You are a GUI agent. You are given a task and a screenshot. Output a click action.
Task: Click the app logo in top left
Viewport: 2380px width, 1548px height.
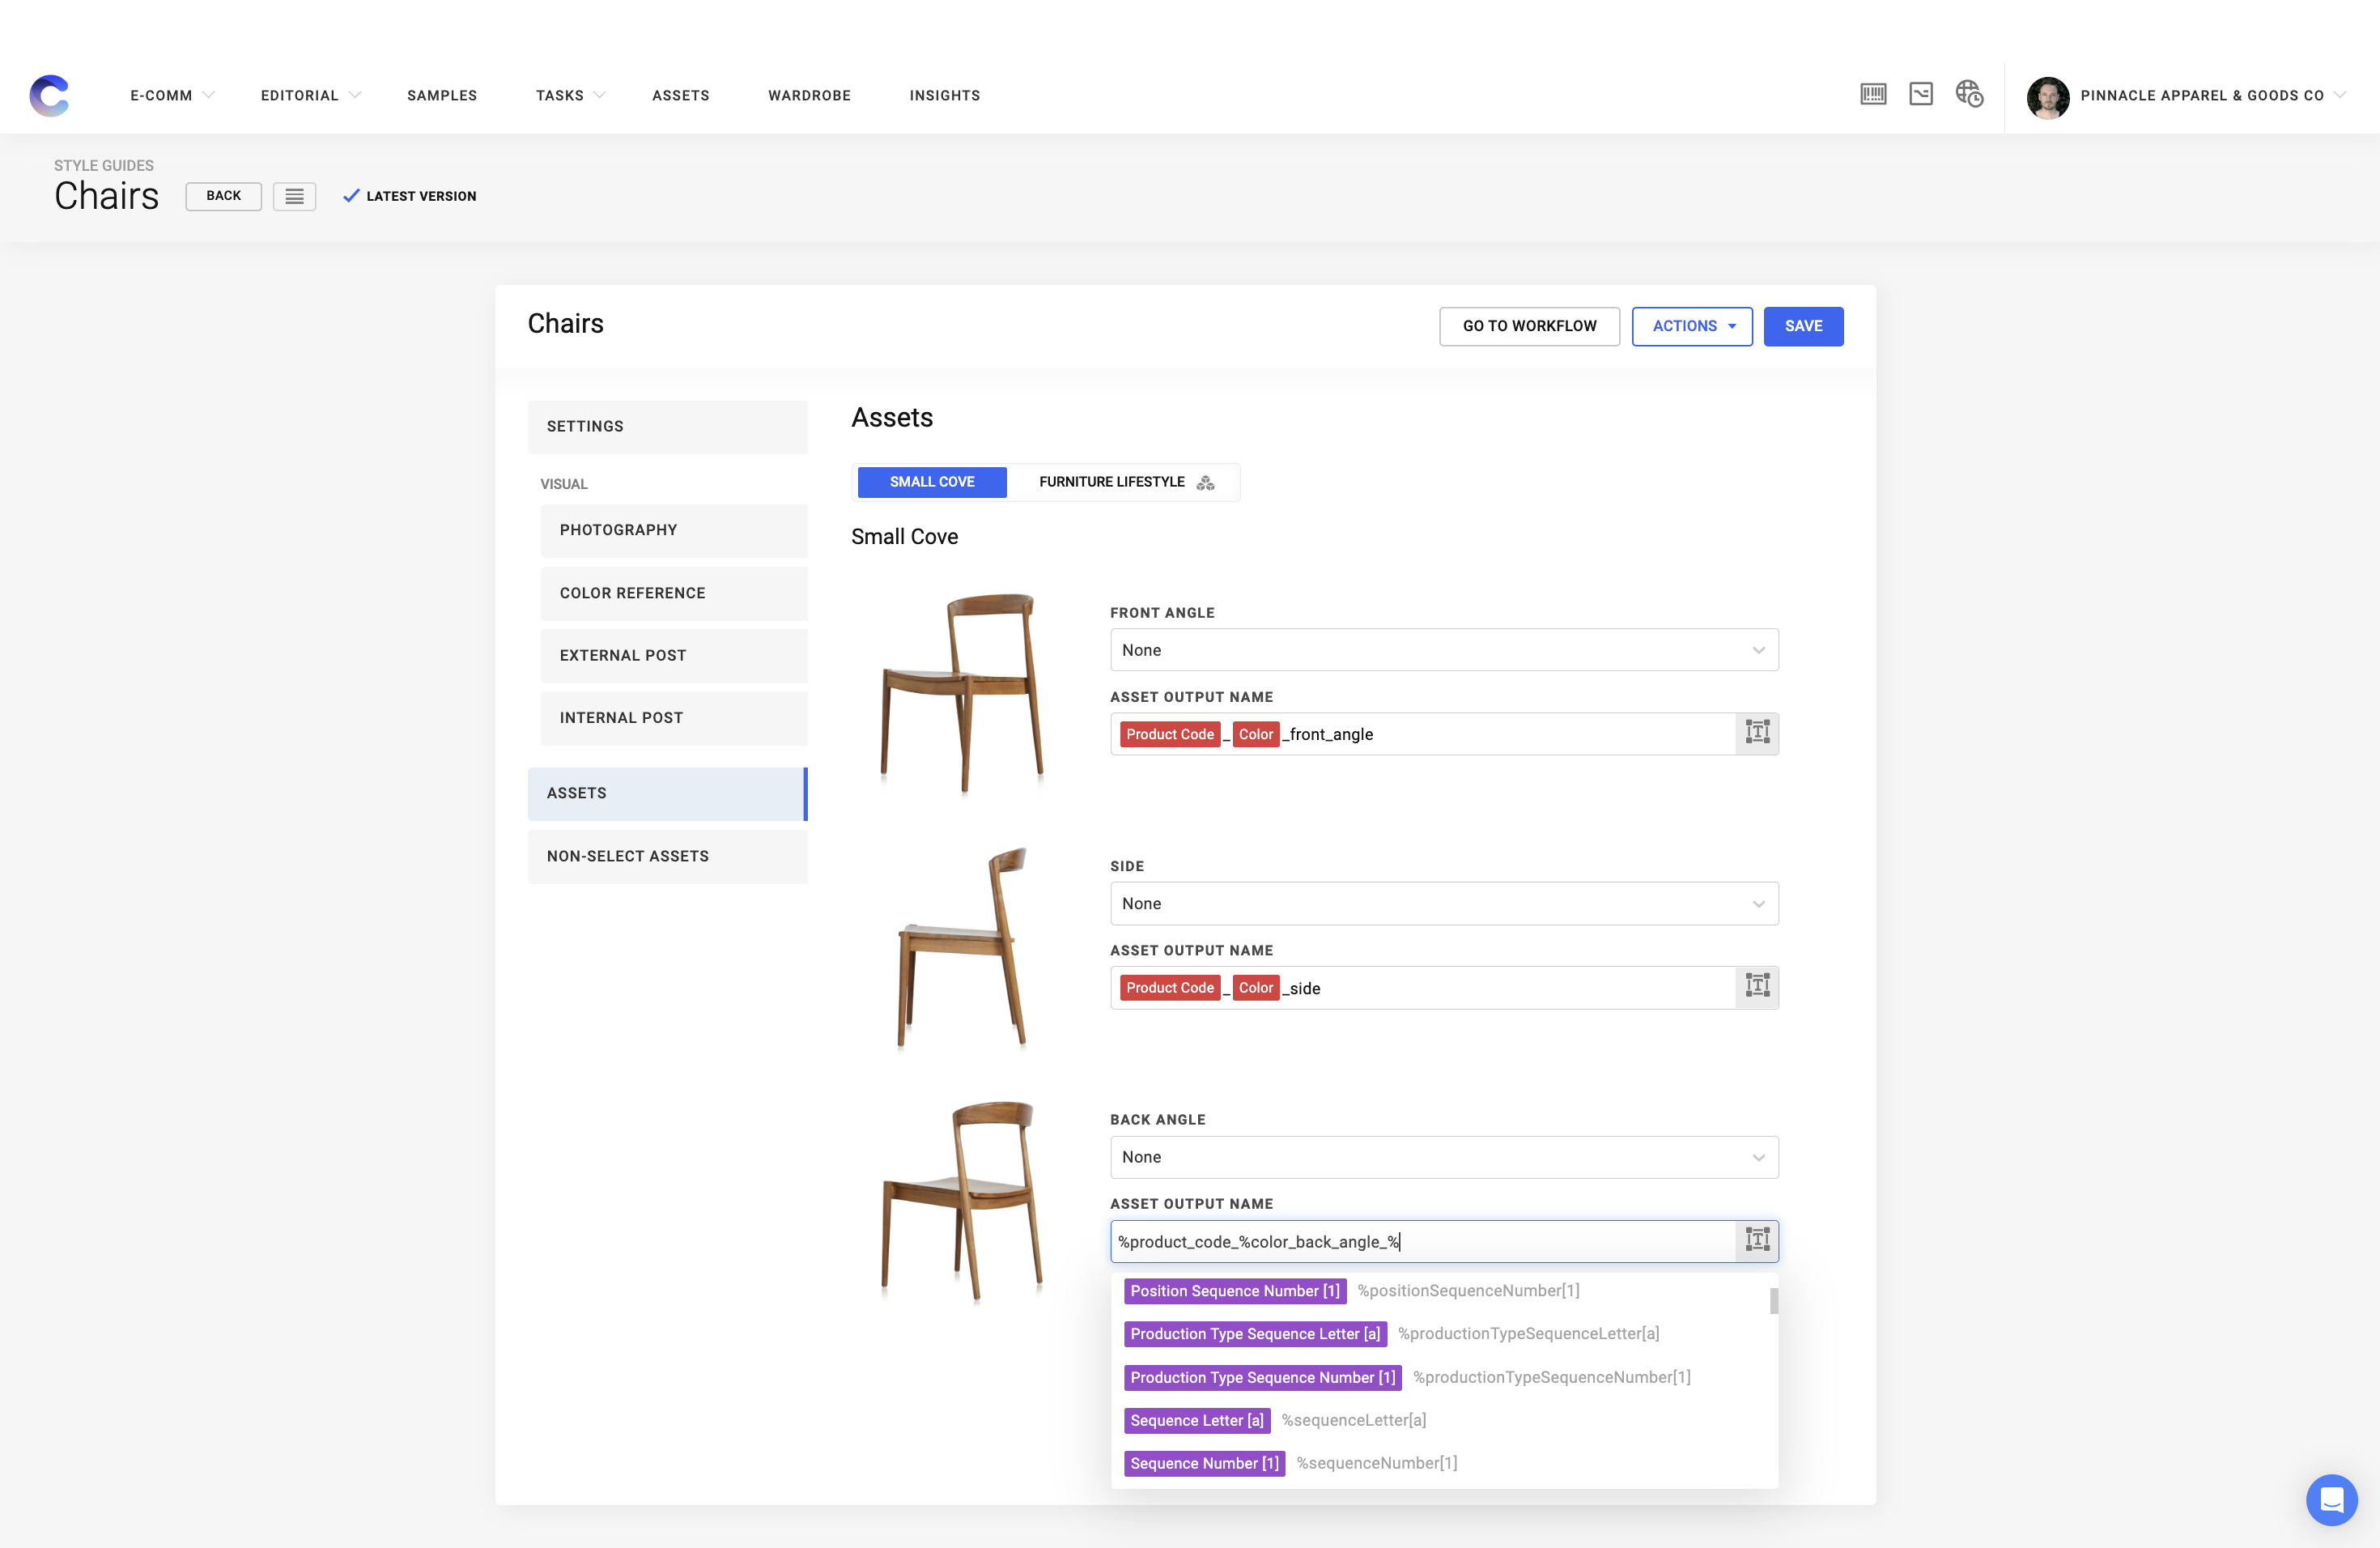coord(49,96)
